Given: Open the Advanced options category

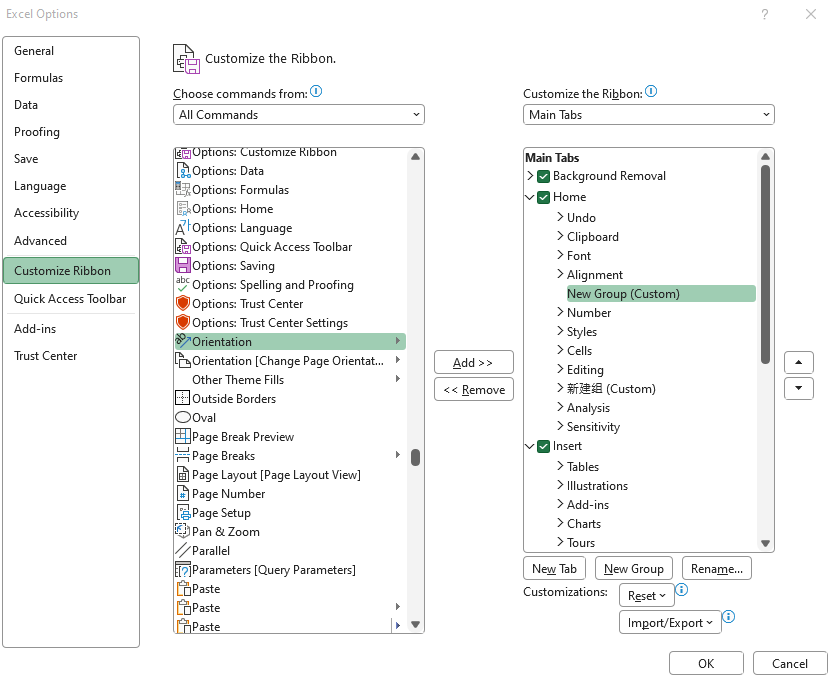Looking at the screenshot, I should point(71,241).
